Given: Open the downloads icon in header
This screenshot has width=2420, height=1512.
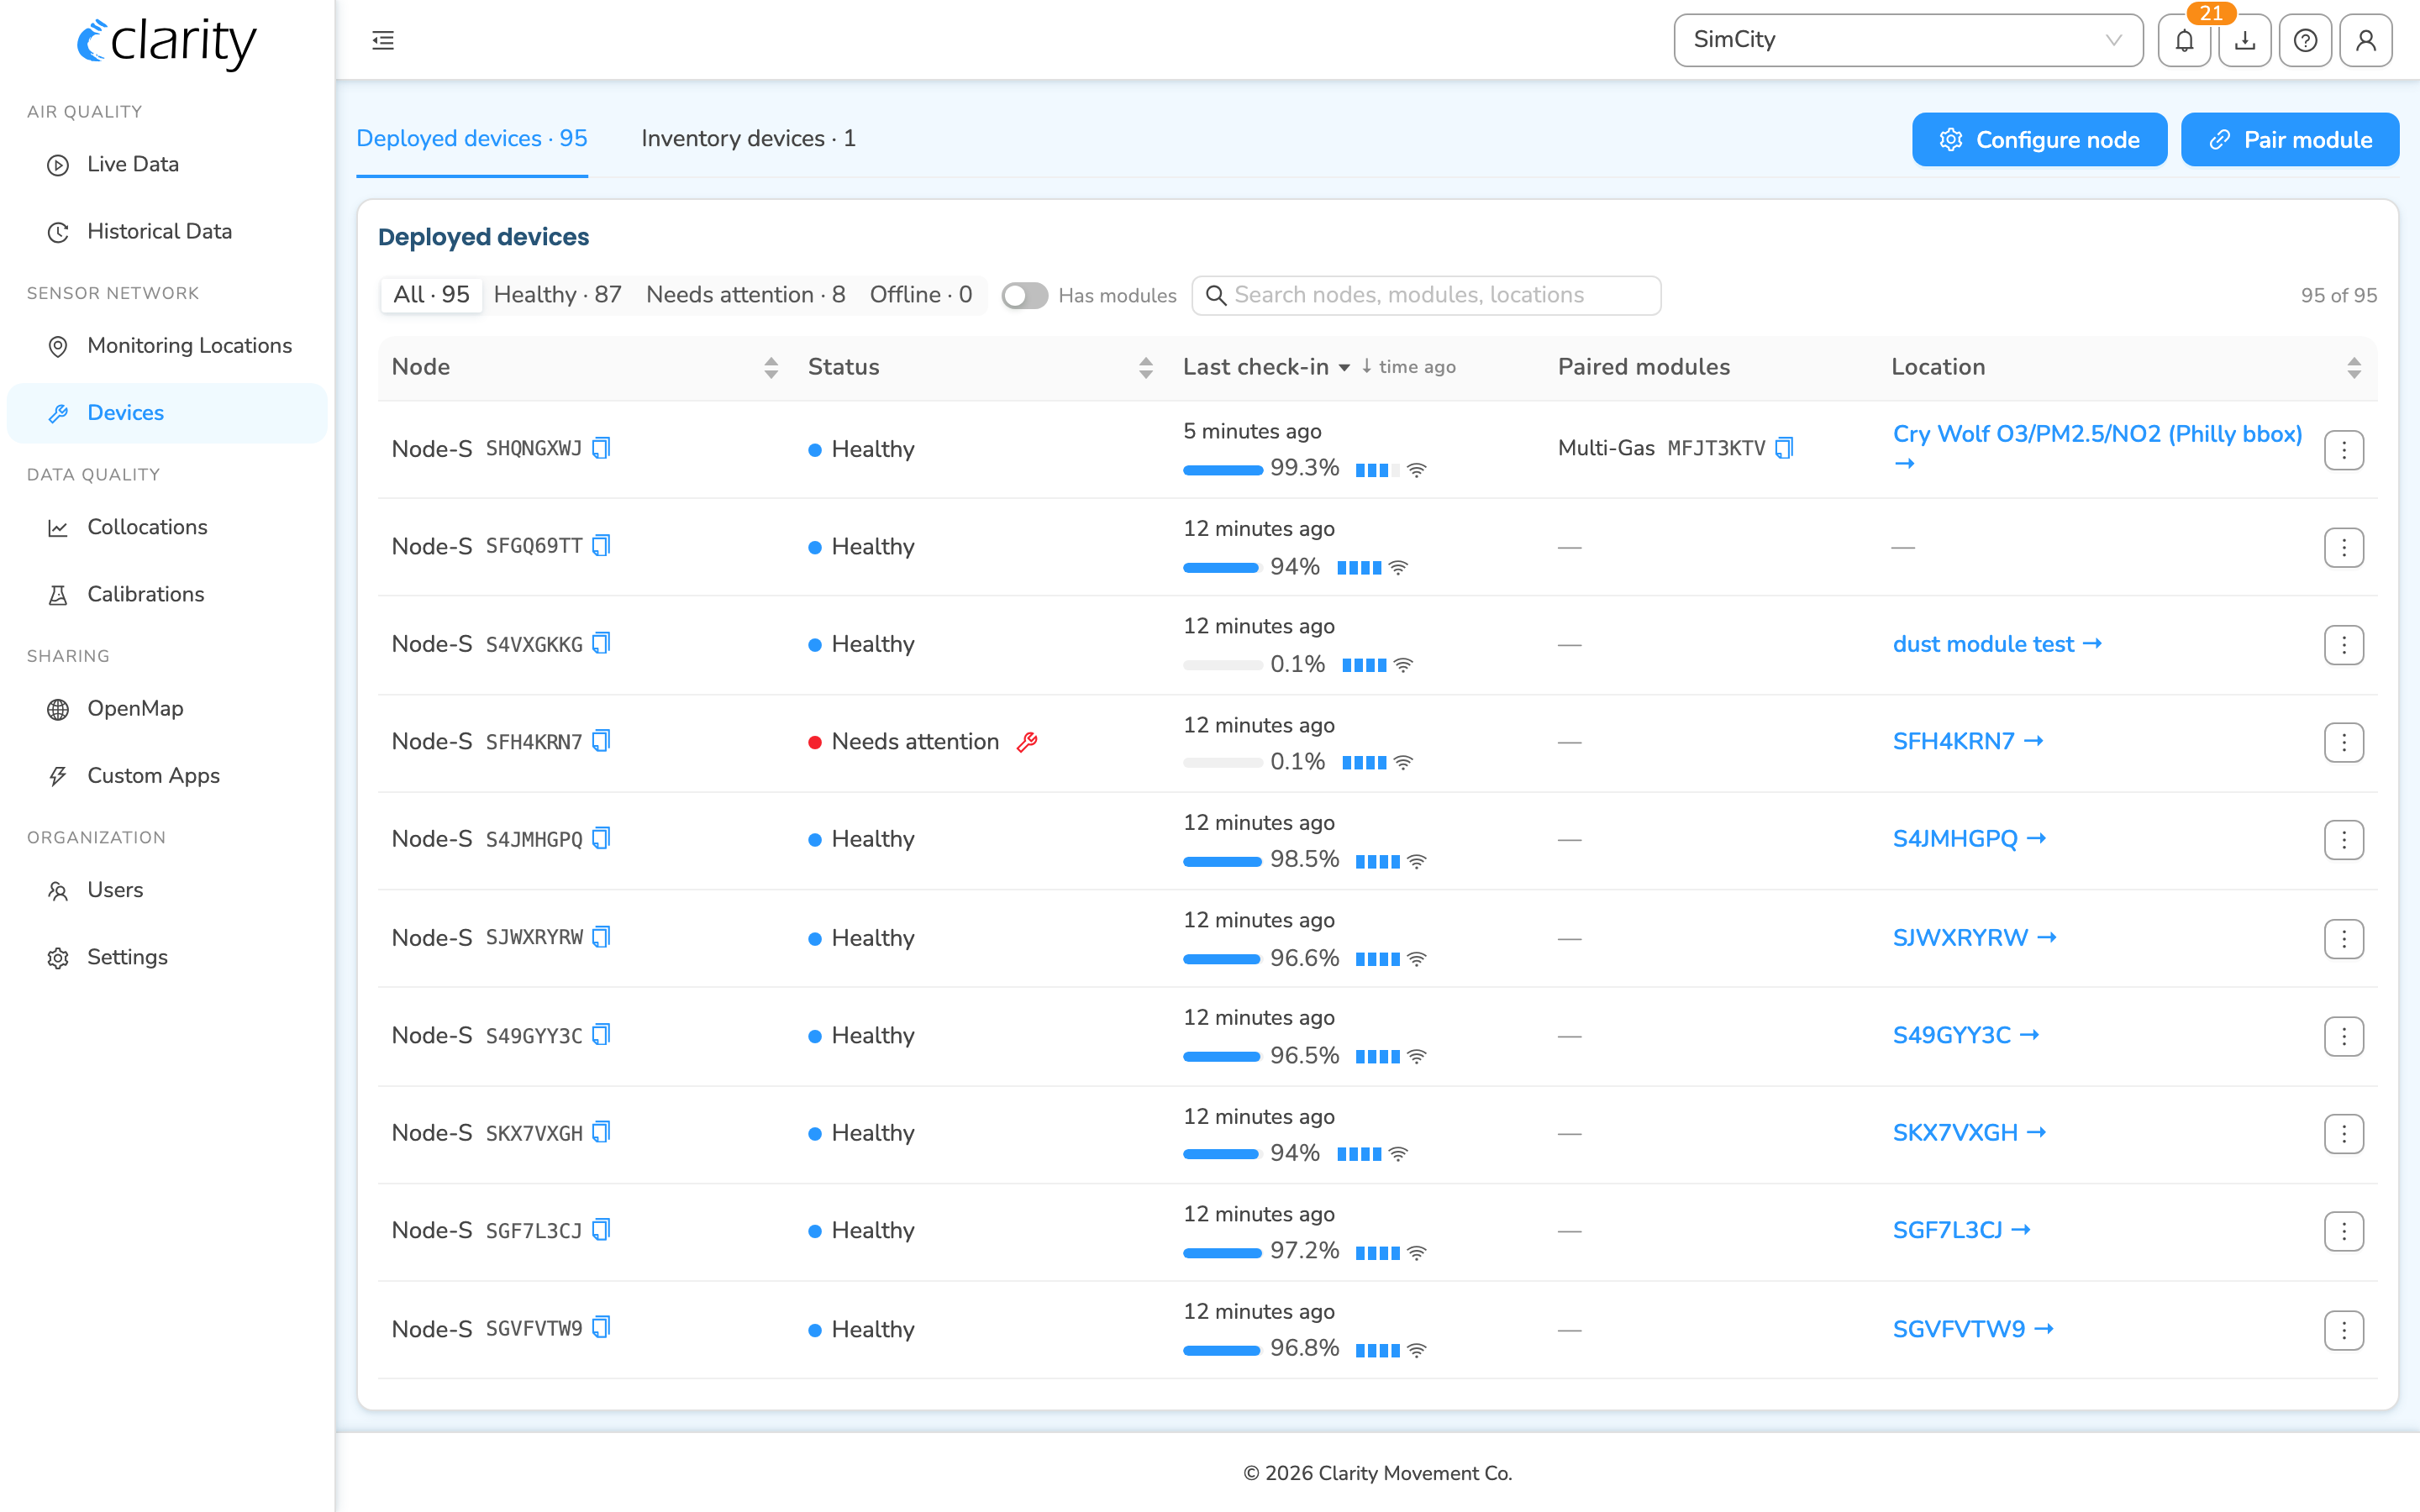Looking at the screenshot, I should (2245, 40).
